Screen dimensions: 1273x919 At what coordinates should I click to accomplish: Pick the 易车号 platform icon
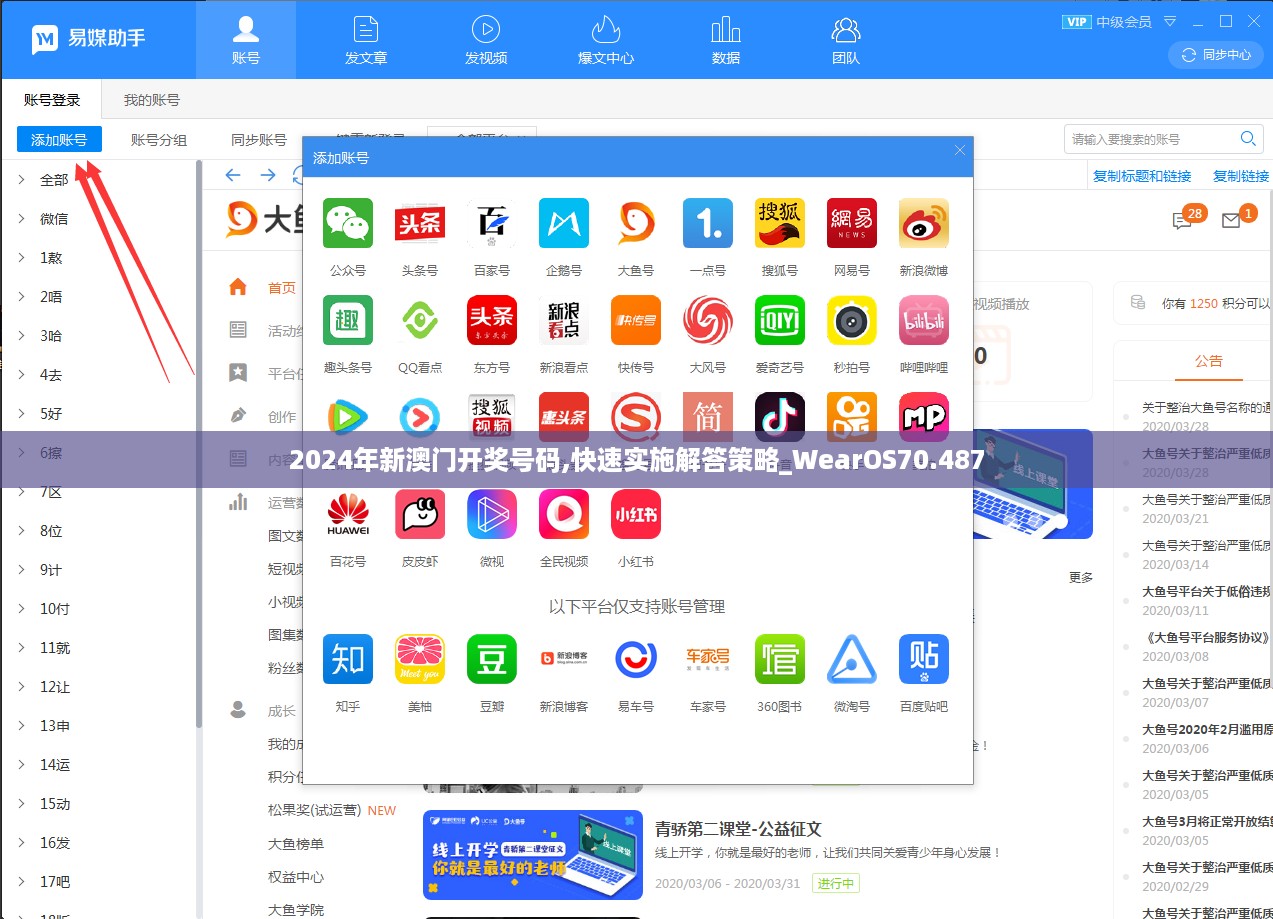pyautogui.click(x=636, y=659)
